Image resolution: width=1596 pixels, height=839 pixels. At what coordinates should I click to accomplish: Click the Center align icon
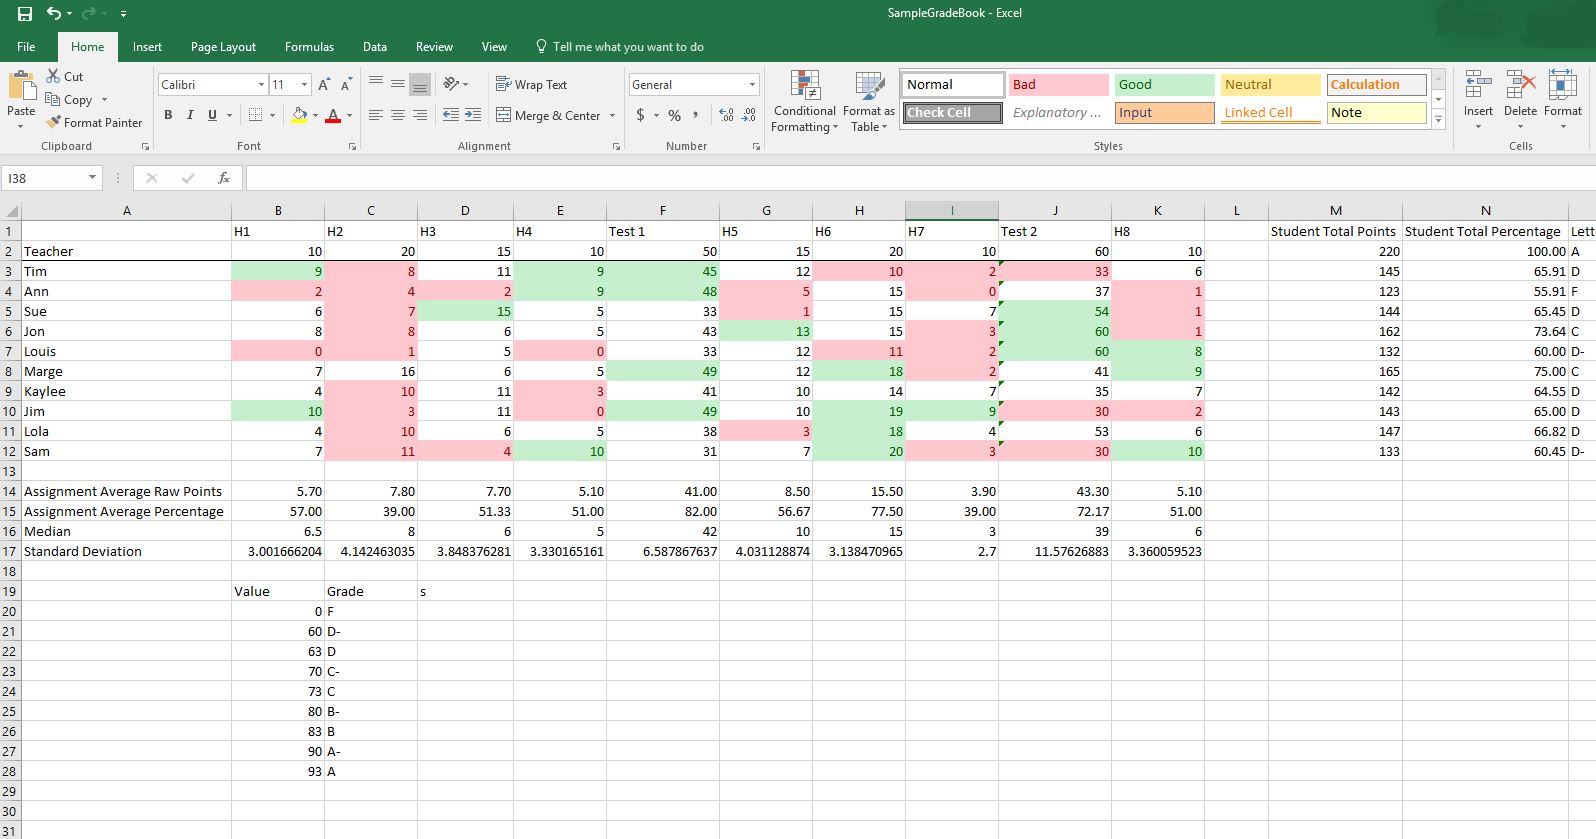397,116
